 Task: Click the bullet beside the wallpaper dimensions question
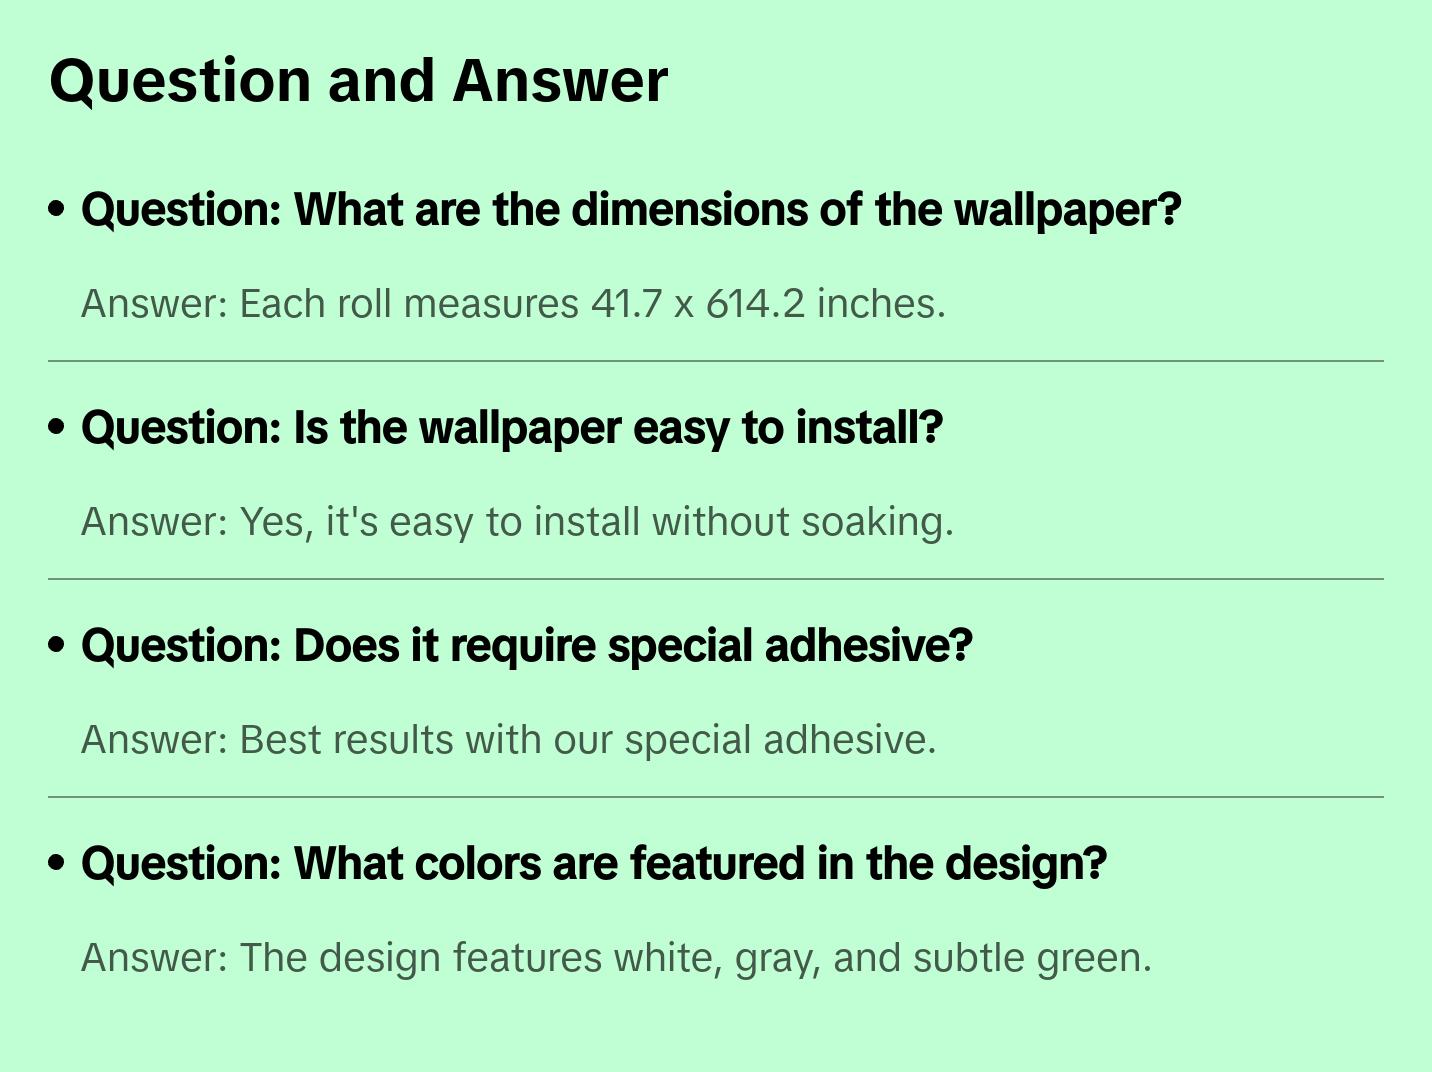point(57,209)
